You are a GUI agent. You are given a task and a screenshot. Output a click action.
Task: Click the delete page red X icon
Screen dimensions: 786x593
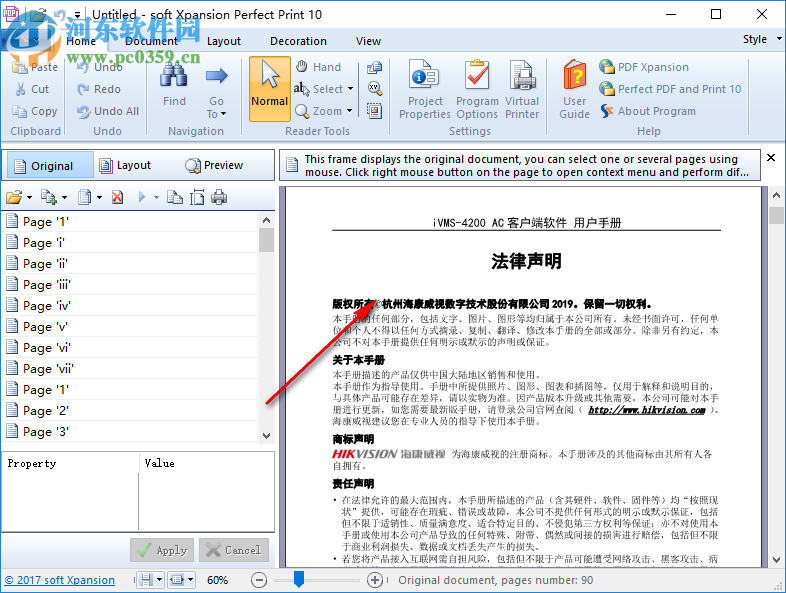(x=118, y=197)
